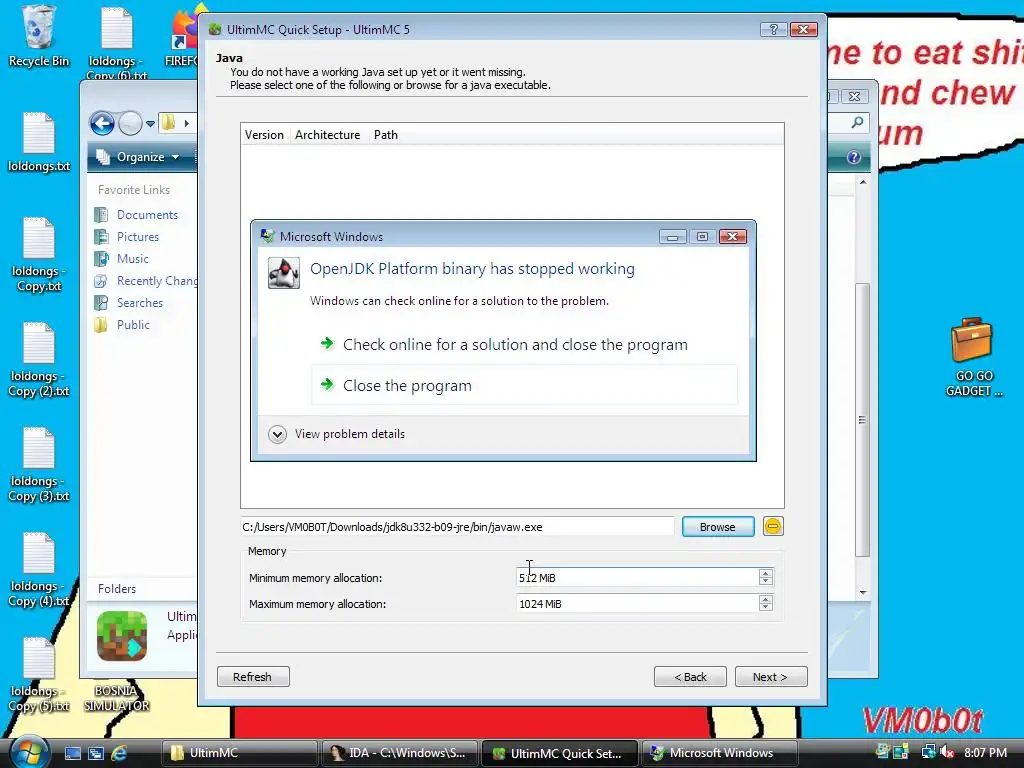Image resolution: width=1024 pixels, height=768 pixels.
Task: Click the Next button in setup wizard
Action: pos(771,677)
